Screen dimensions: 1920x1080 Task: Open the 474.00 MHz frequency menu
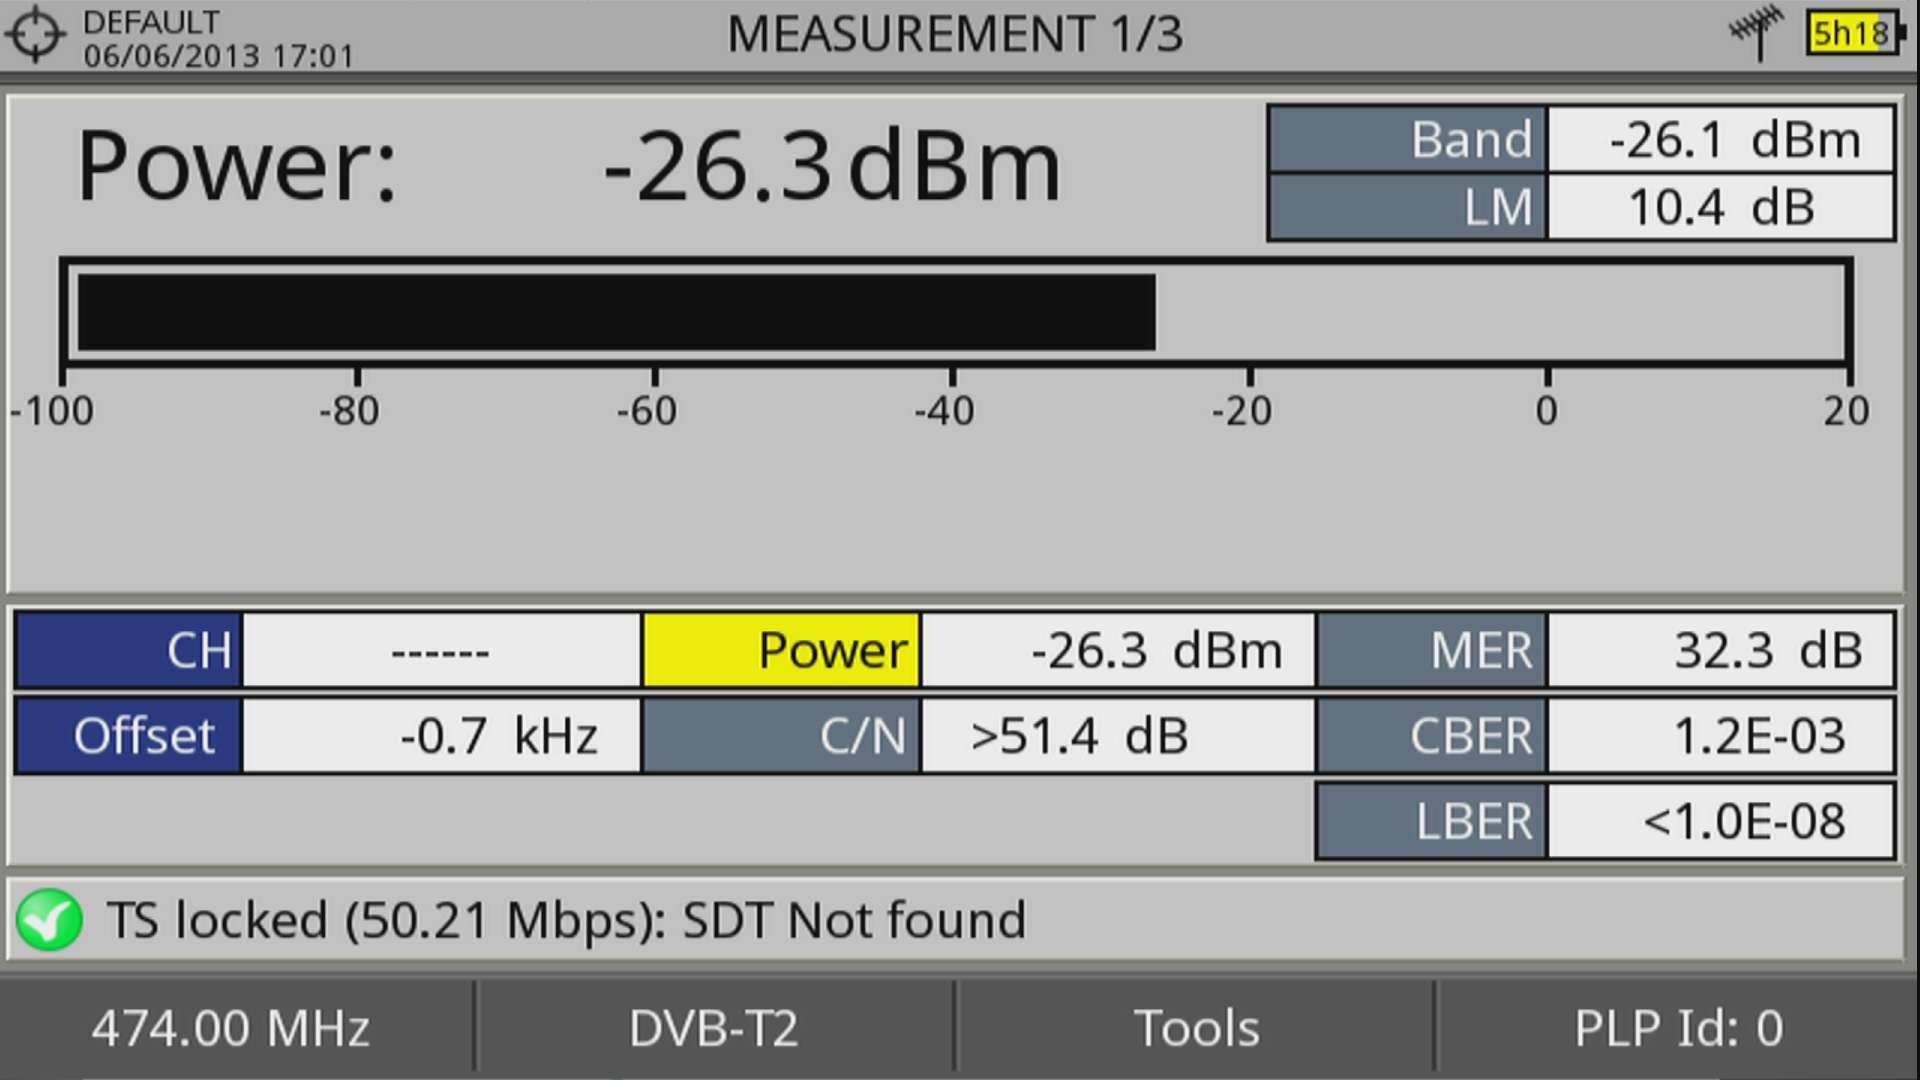pos(231,1028)
